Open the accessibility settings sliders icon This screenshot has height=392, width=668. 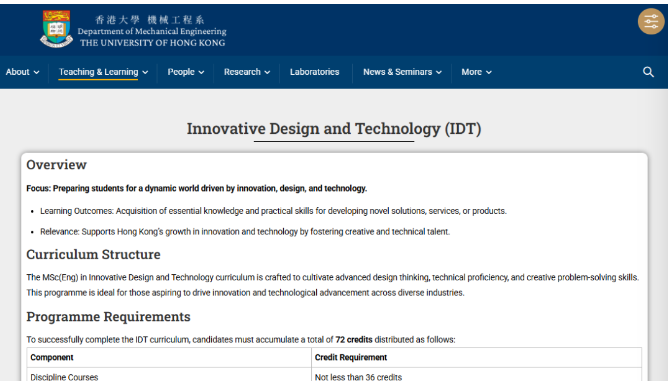[x=651, y=21]
